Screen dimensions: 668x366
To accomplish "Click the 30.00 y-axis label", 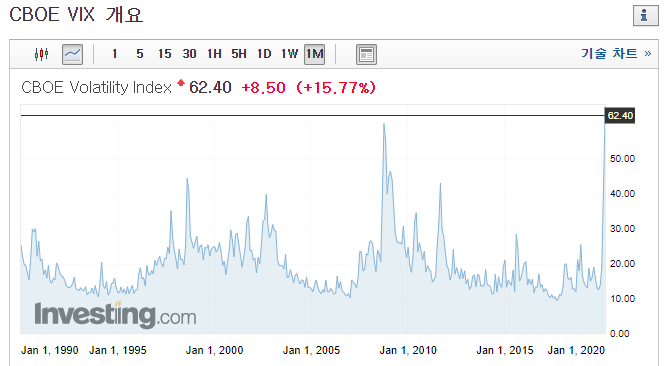I will (622, 229).
